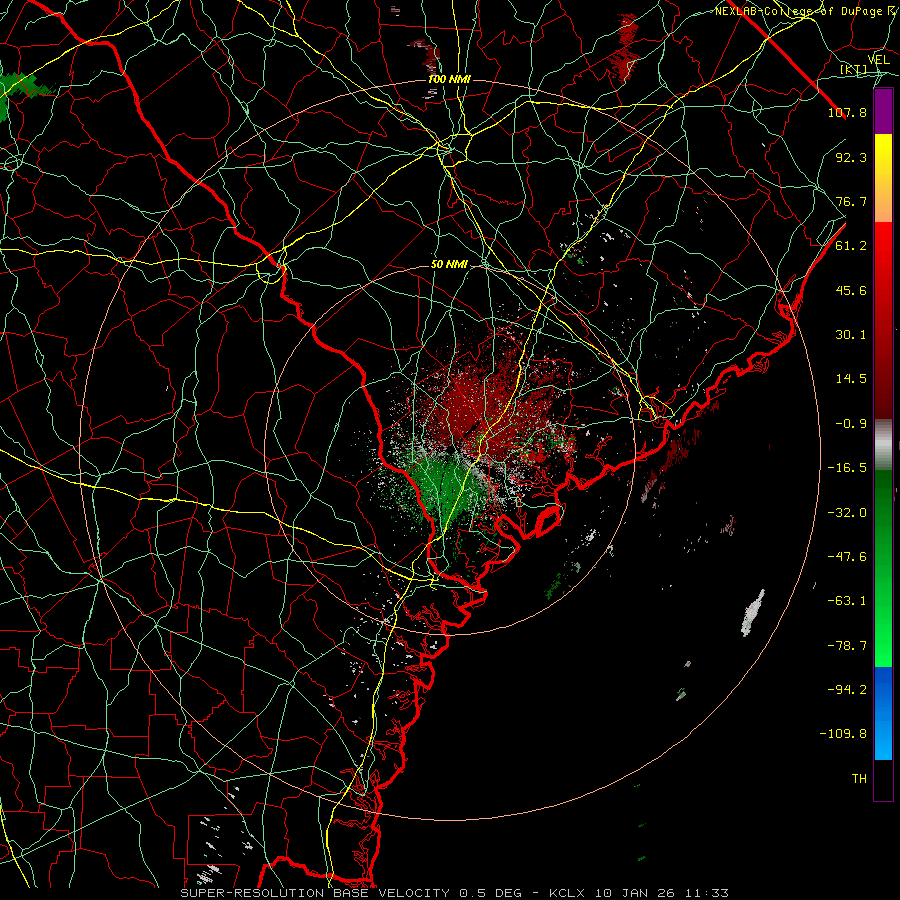Click the large green inbound velocity area
The height and width of the screenshot is (900, 900).
point(445,485)
